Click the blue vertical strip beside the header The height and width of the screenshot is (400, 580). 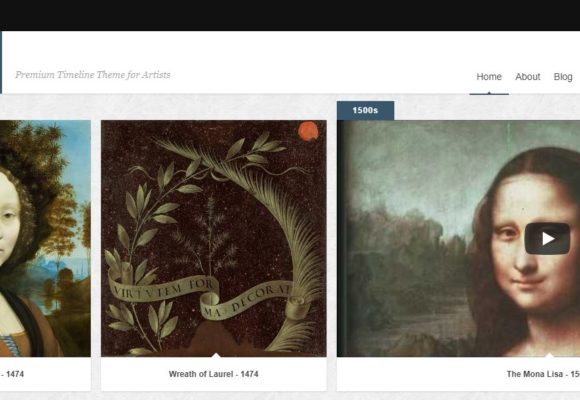[x=1, y=62]
